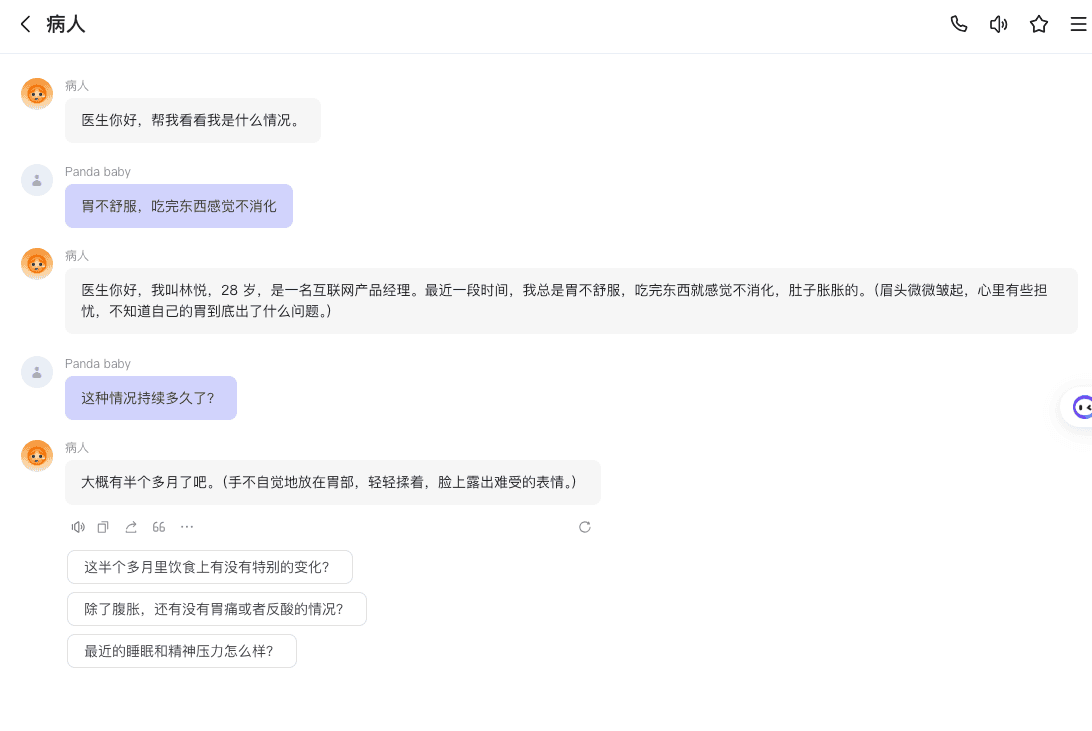The height and width of the screenshot is (731, 1092).
Task: Click the purple 这种情况持续多久了 message bubble
Action: pyautogui.click(x=150, y=398)
